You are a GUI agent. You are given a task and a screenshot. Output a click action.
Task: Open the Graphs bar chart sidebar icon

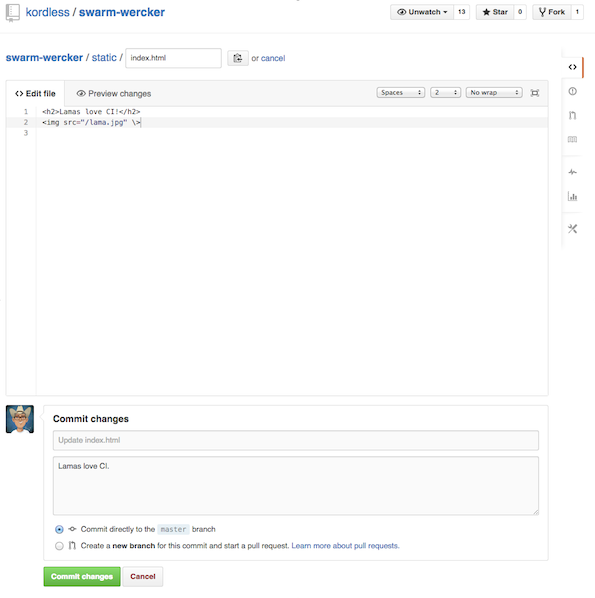coord(572,196)
